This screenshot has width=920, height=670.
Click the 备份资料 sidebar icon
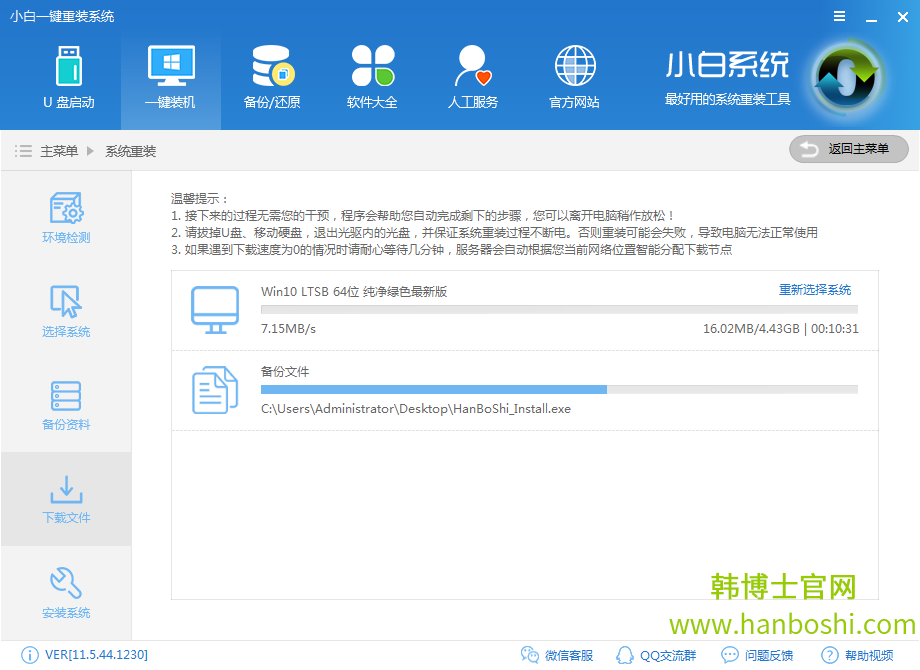coord(66,404)
